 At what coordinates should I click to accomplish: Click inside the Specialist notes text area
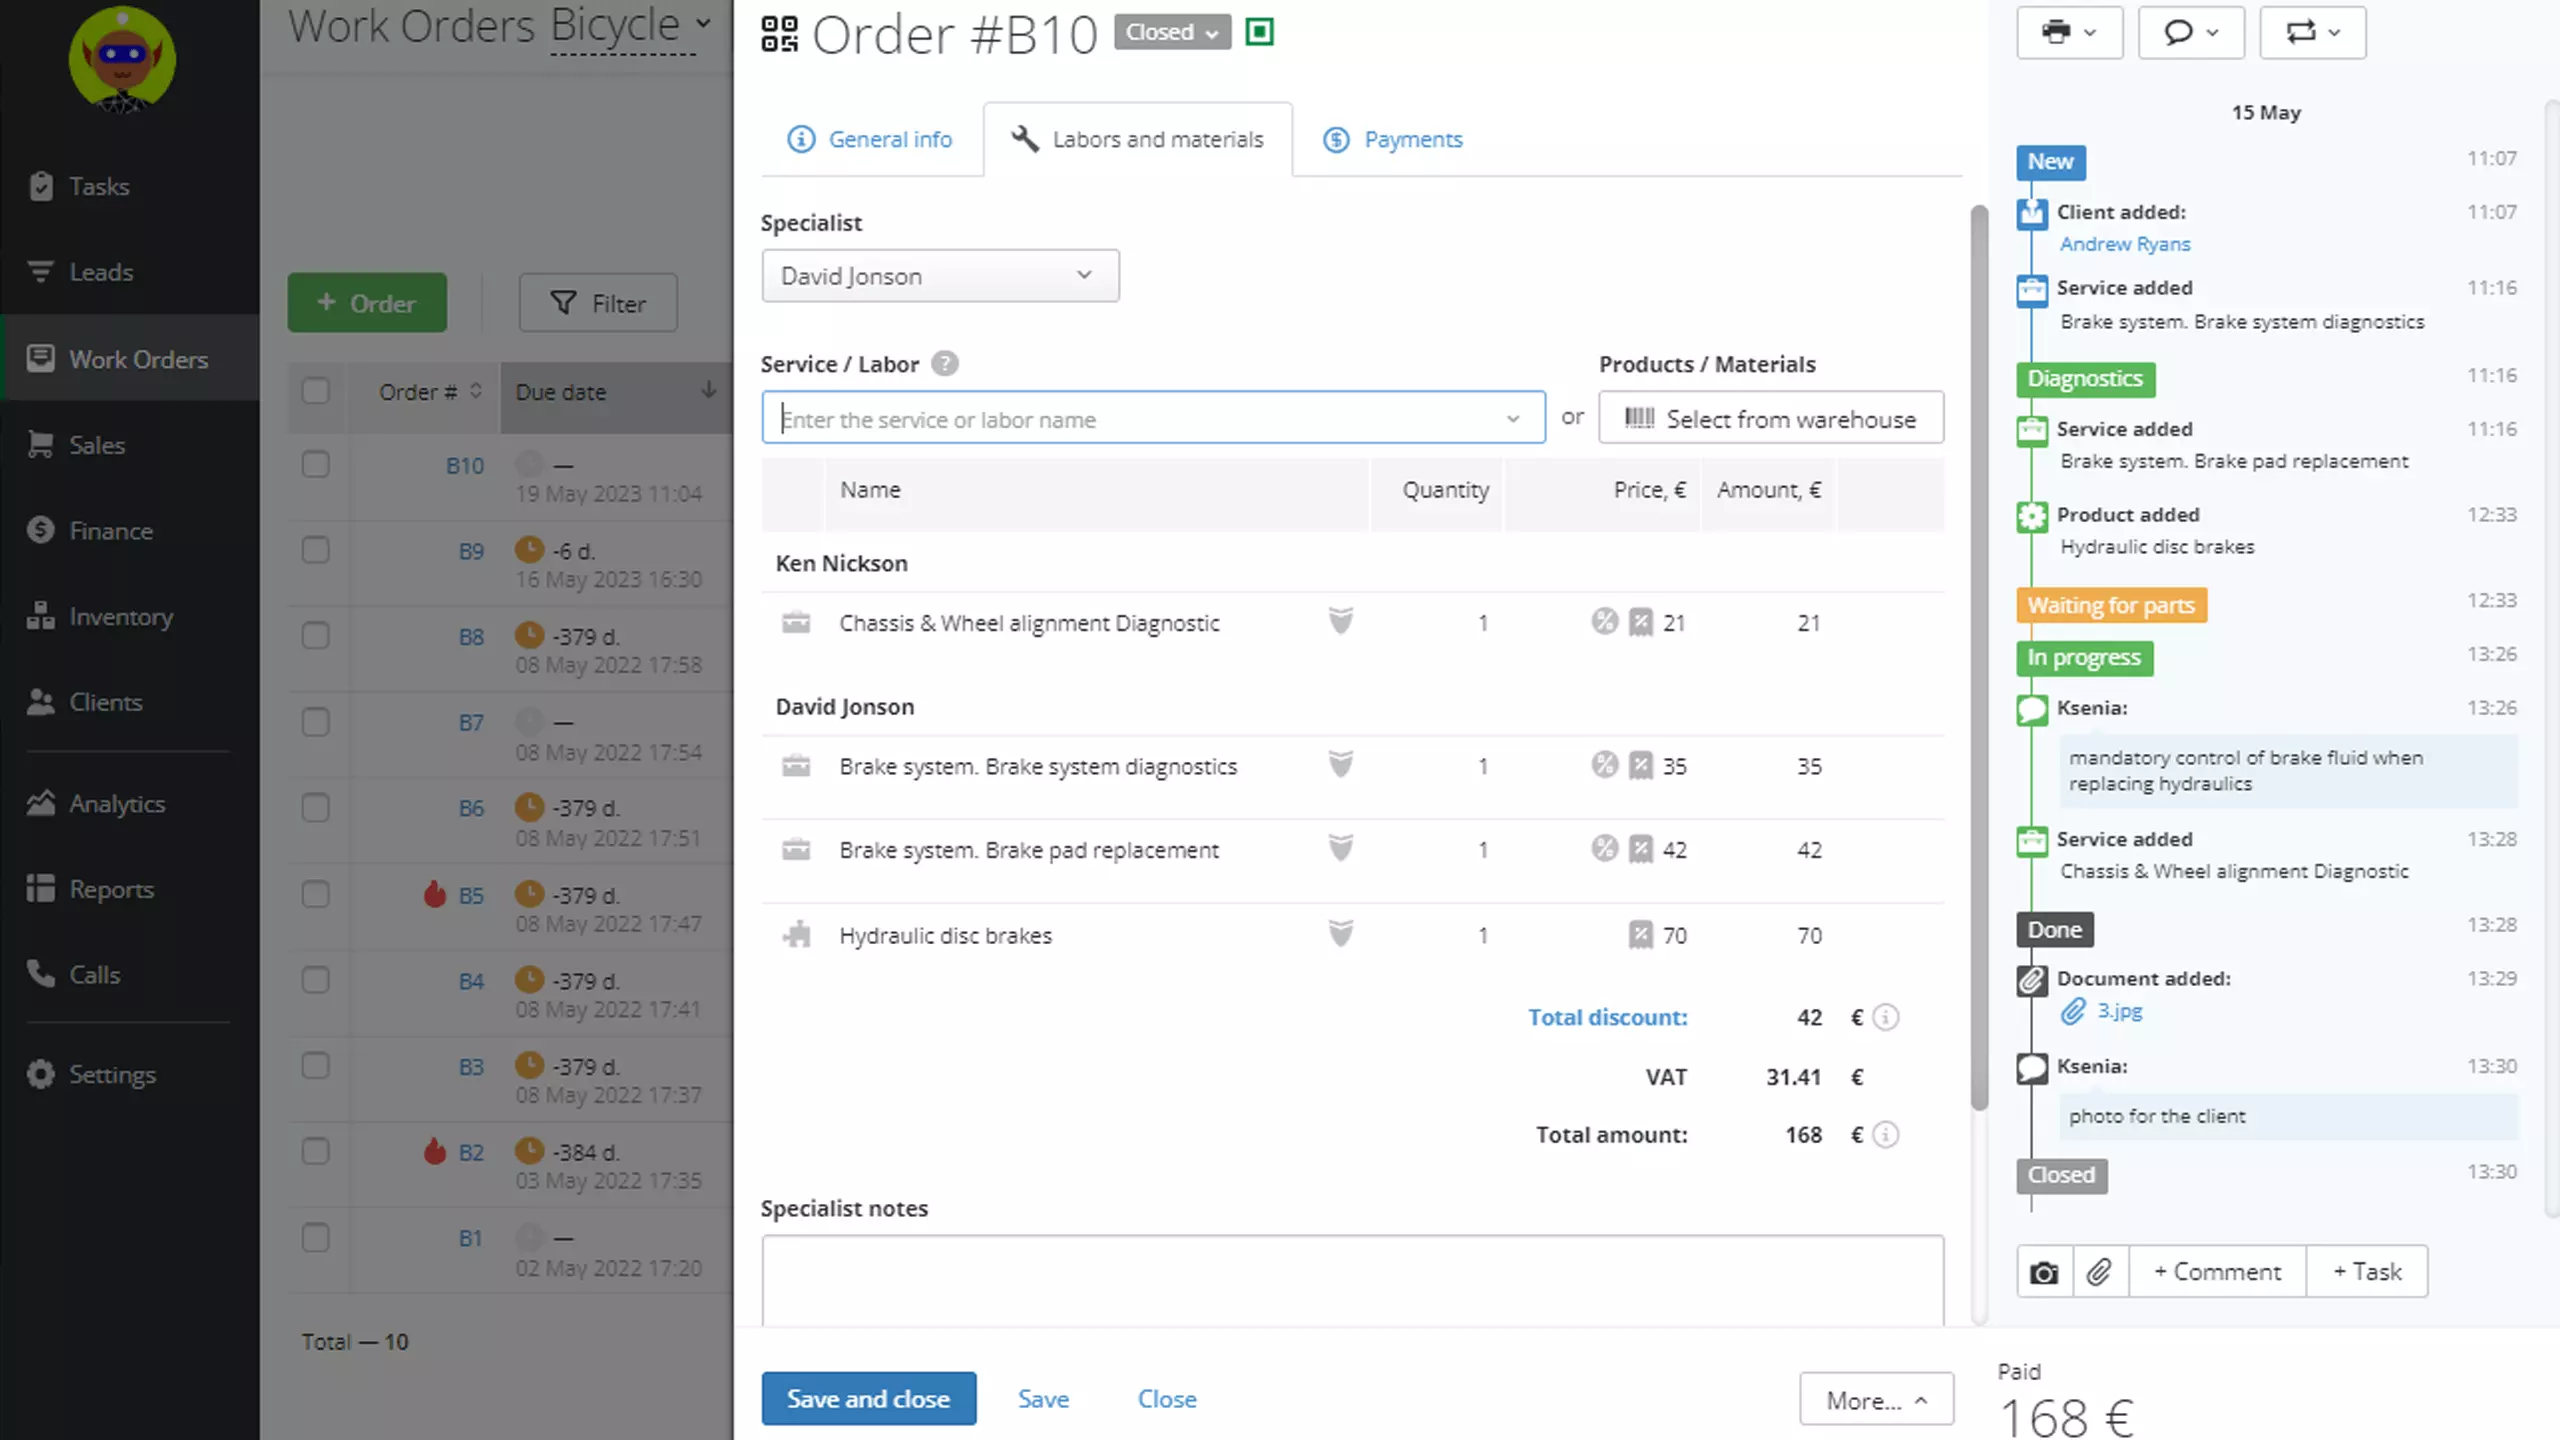[1352, 1281]
